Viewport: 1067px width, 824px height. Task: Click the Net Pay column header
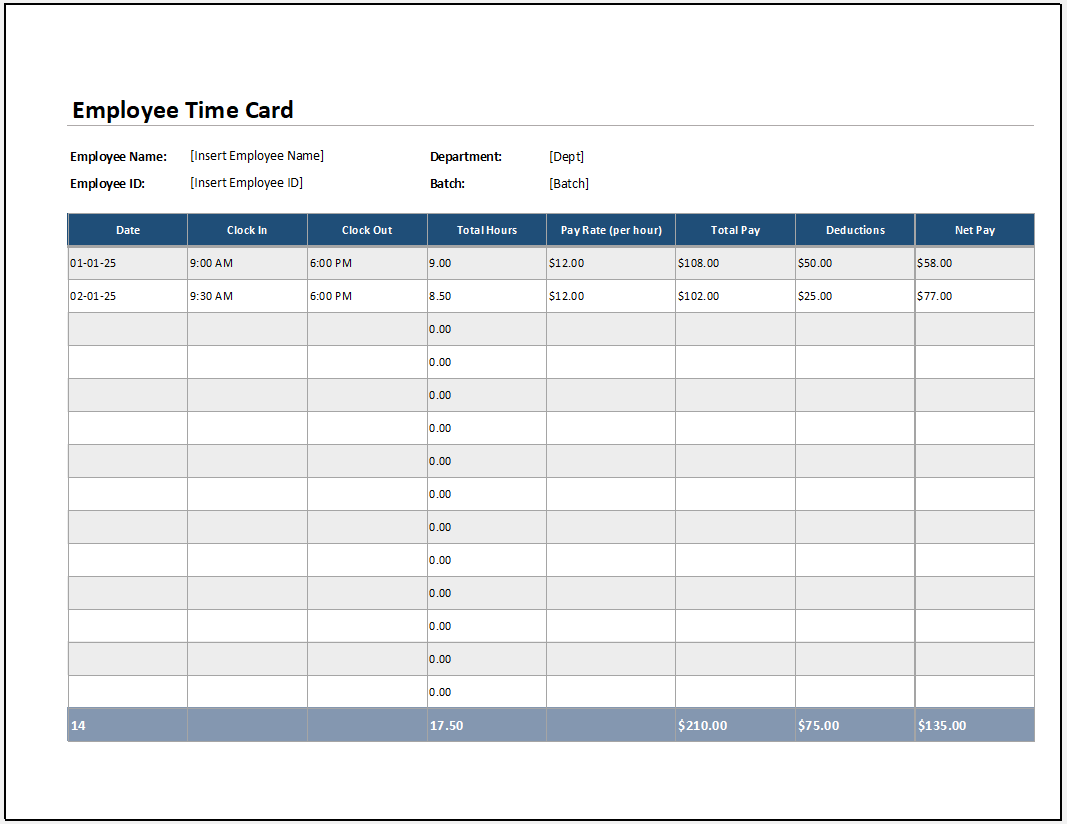pos(974,229)
